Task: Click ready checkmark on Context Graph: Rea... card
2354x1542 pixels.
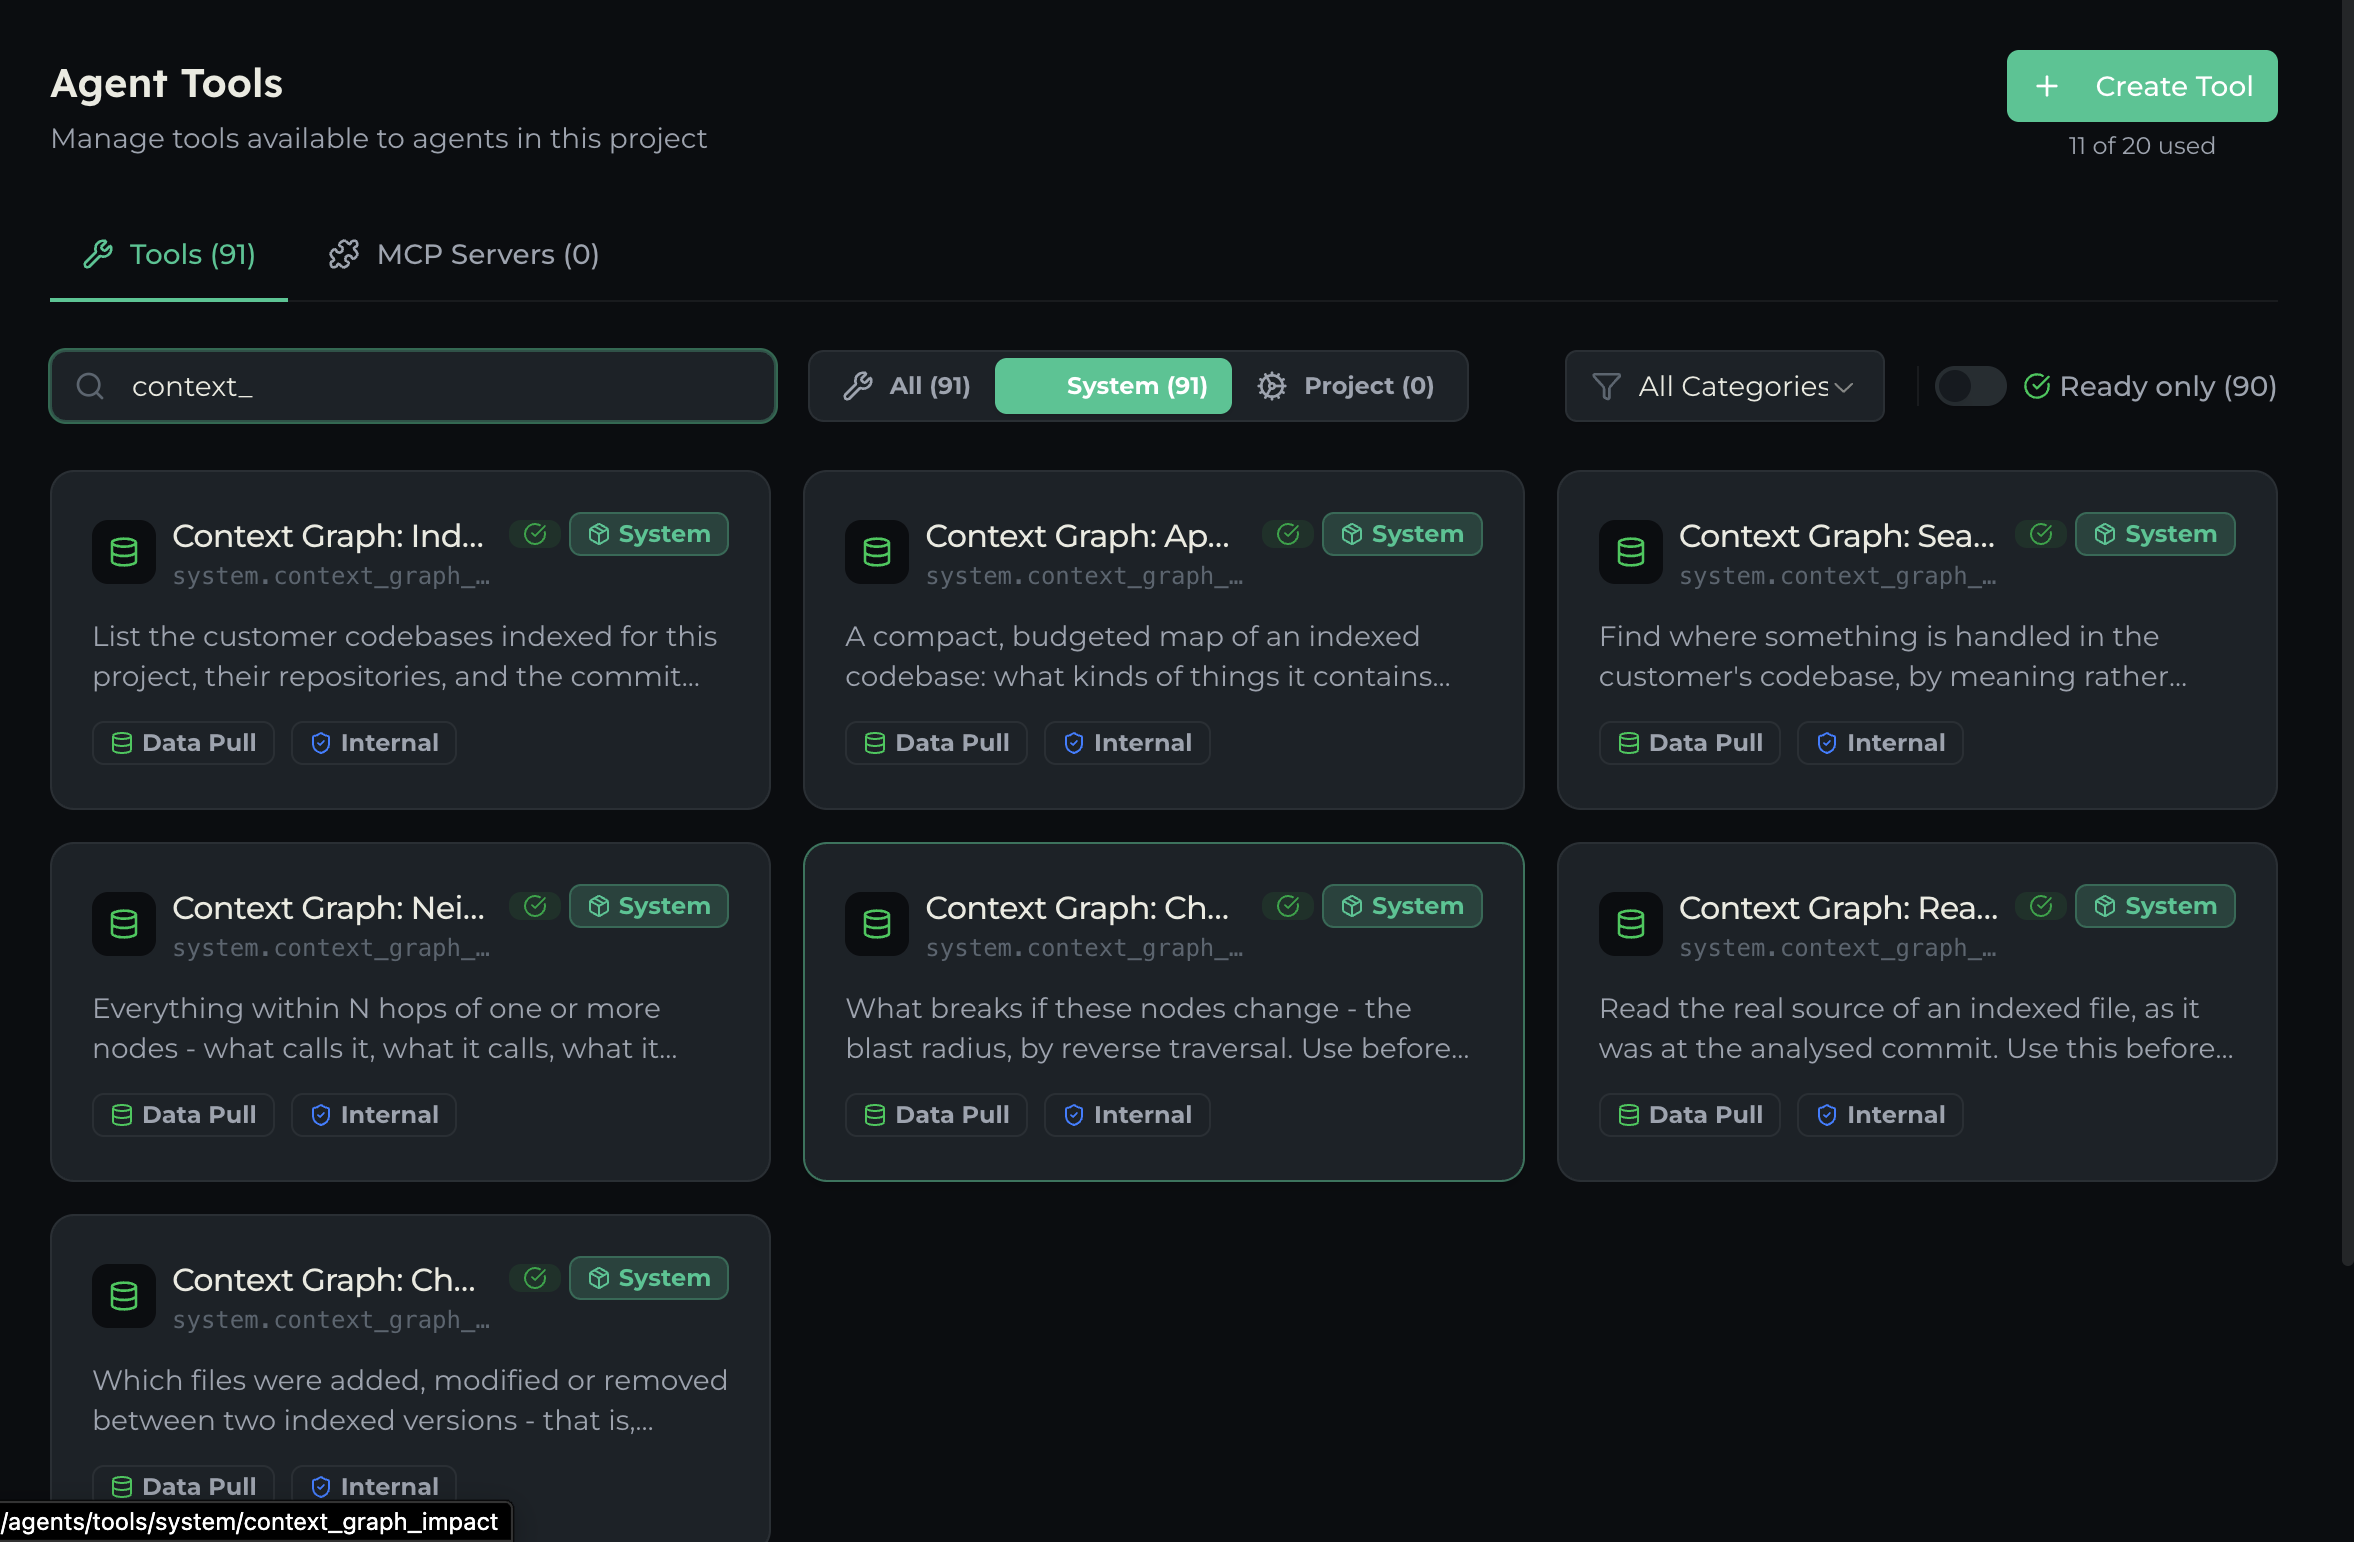Action: [2041, 906]
